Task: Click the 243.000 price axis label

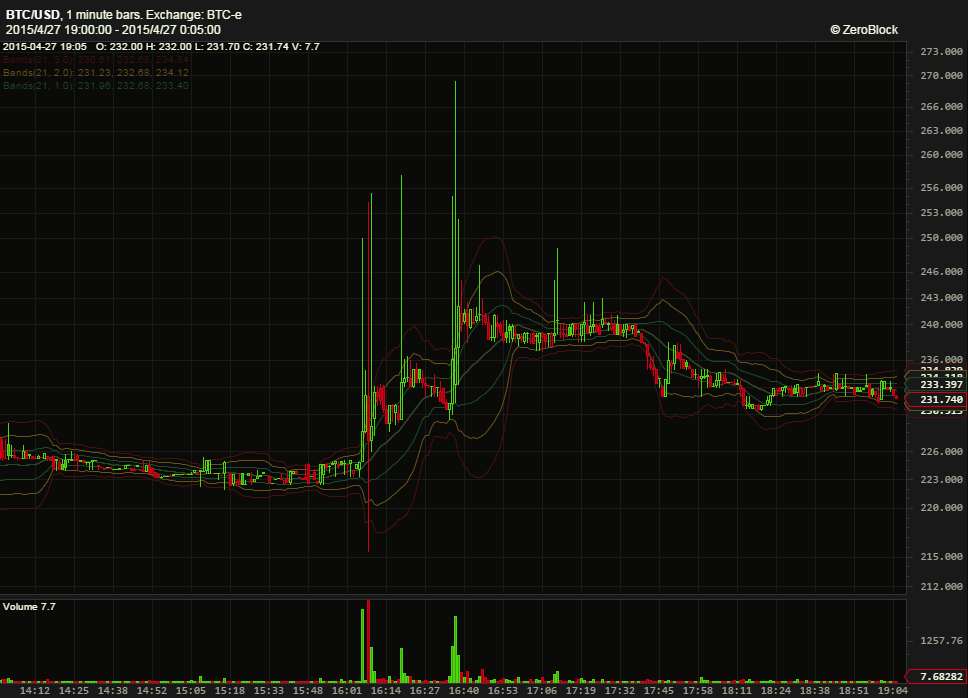Action: pyautogui.click(x=941, y=297)
